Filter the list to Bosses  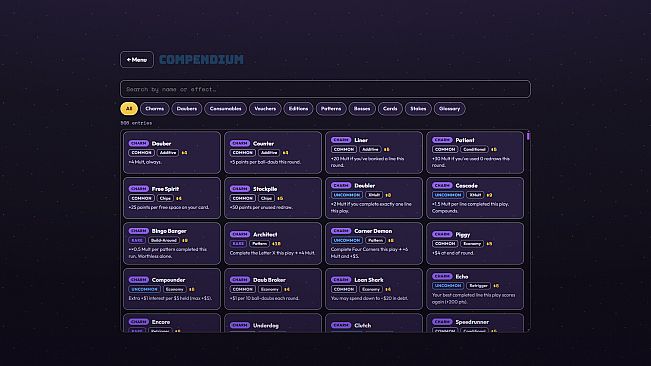pos(362,109)
